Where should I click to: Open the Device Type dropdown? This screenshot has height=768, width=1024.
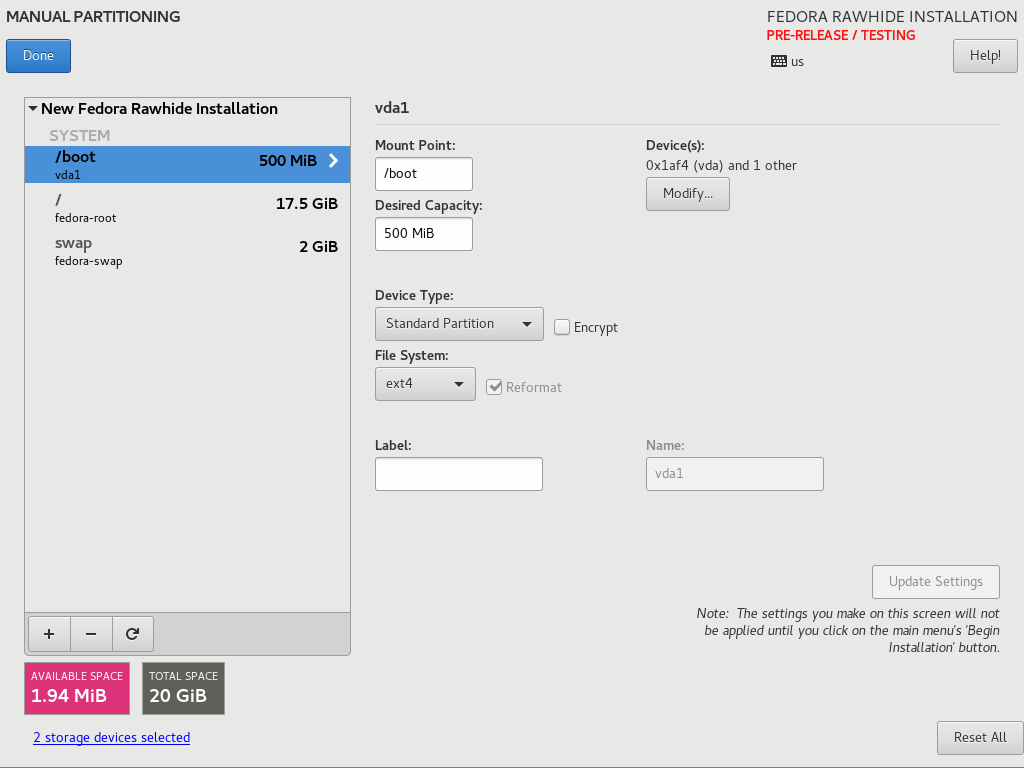459,324
